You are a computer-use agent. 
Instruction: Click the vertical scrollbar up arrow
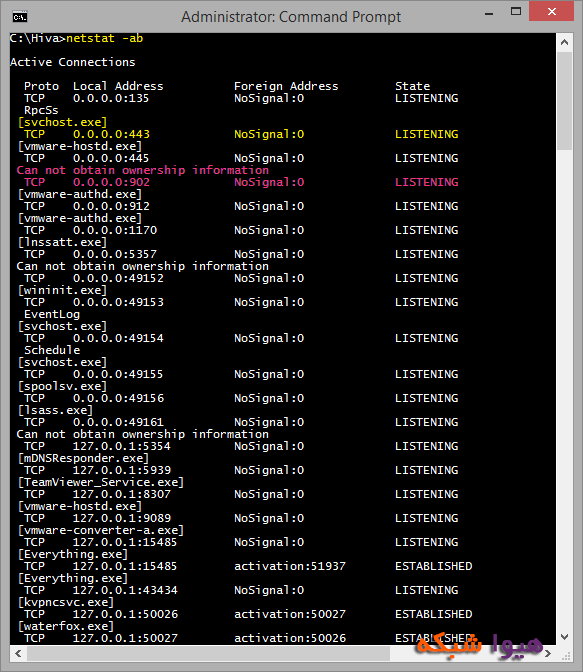coord(565,42)
